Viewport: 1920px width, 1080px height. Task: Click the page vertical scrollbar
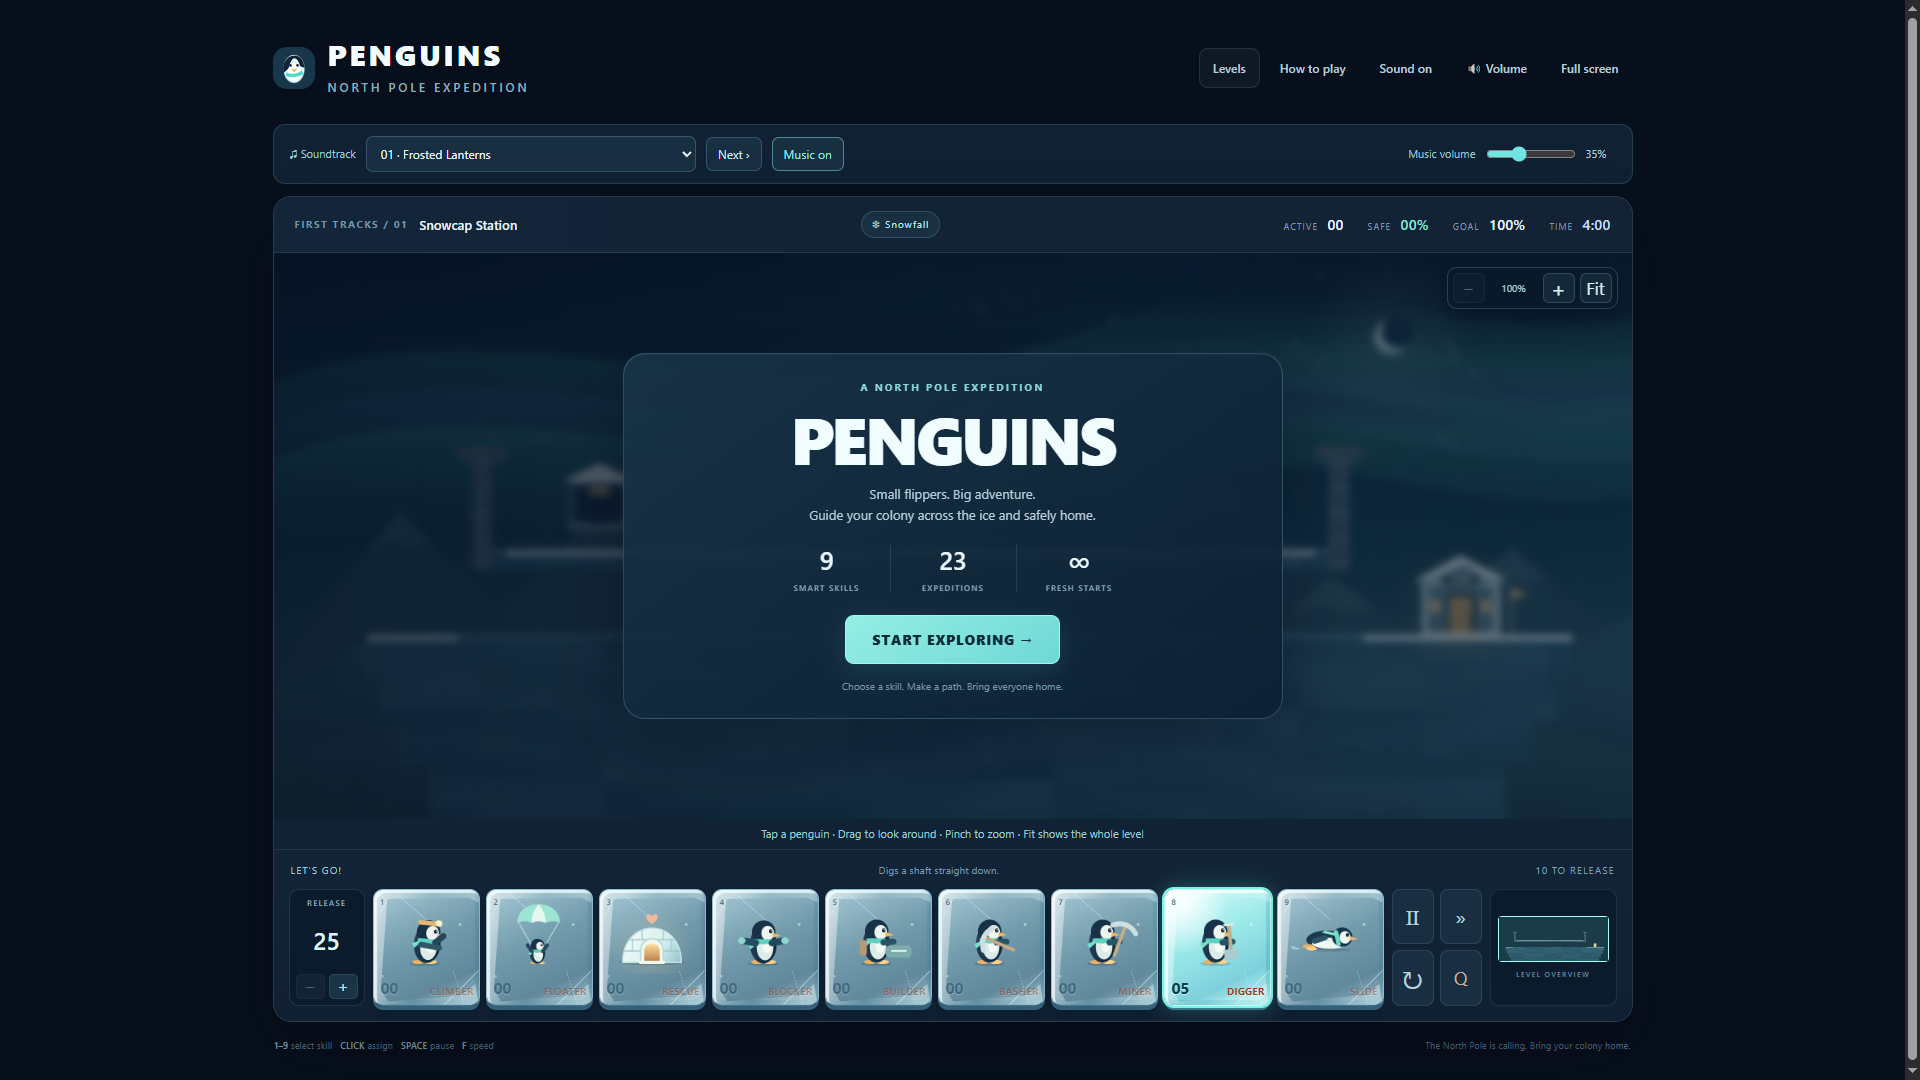1912,540
